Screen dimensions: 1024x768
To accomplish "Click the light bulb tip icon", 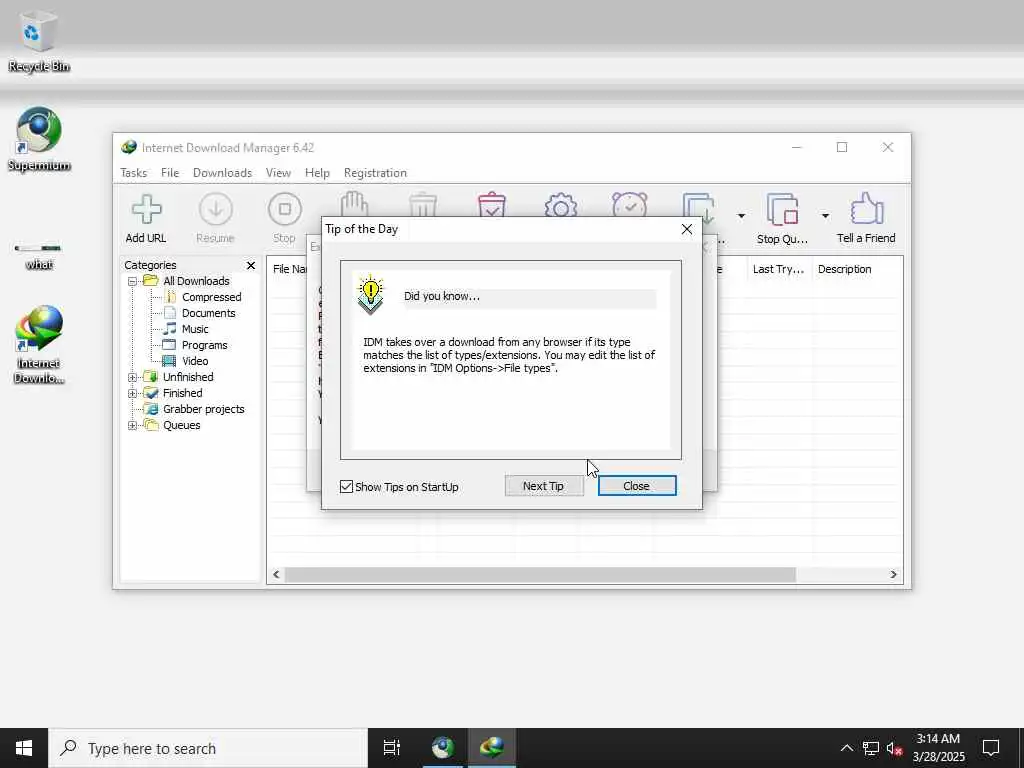I will pos(371,294).
